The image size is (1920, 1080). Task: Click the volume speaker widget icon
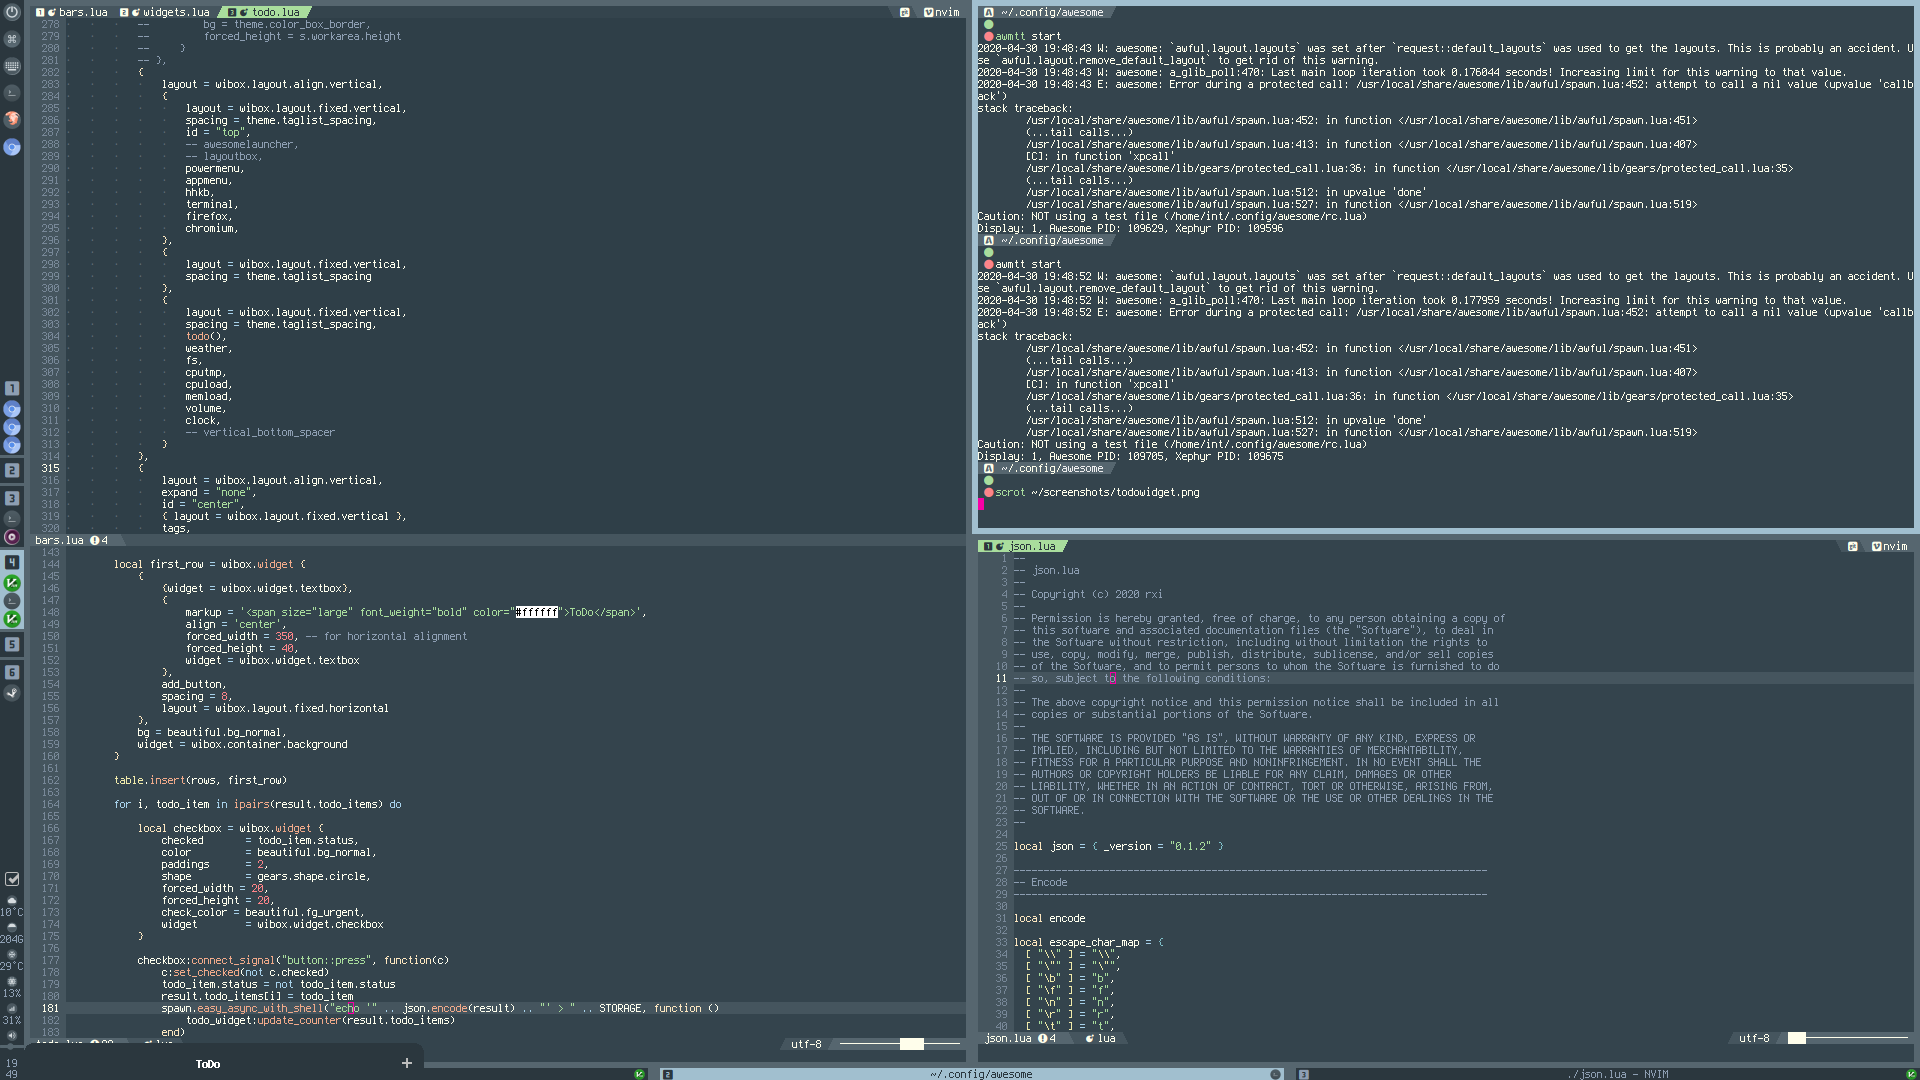[x=12, y=1036]
